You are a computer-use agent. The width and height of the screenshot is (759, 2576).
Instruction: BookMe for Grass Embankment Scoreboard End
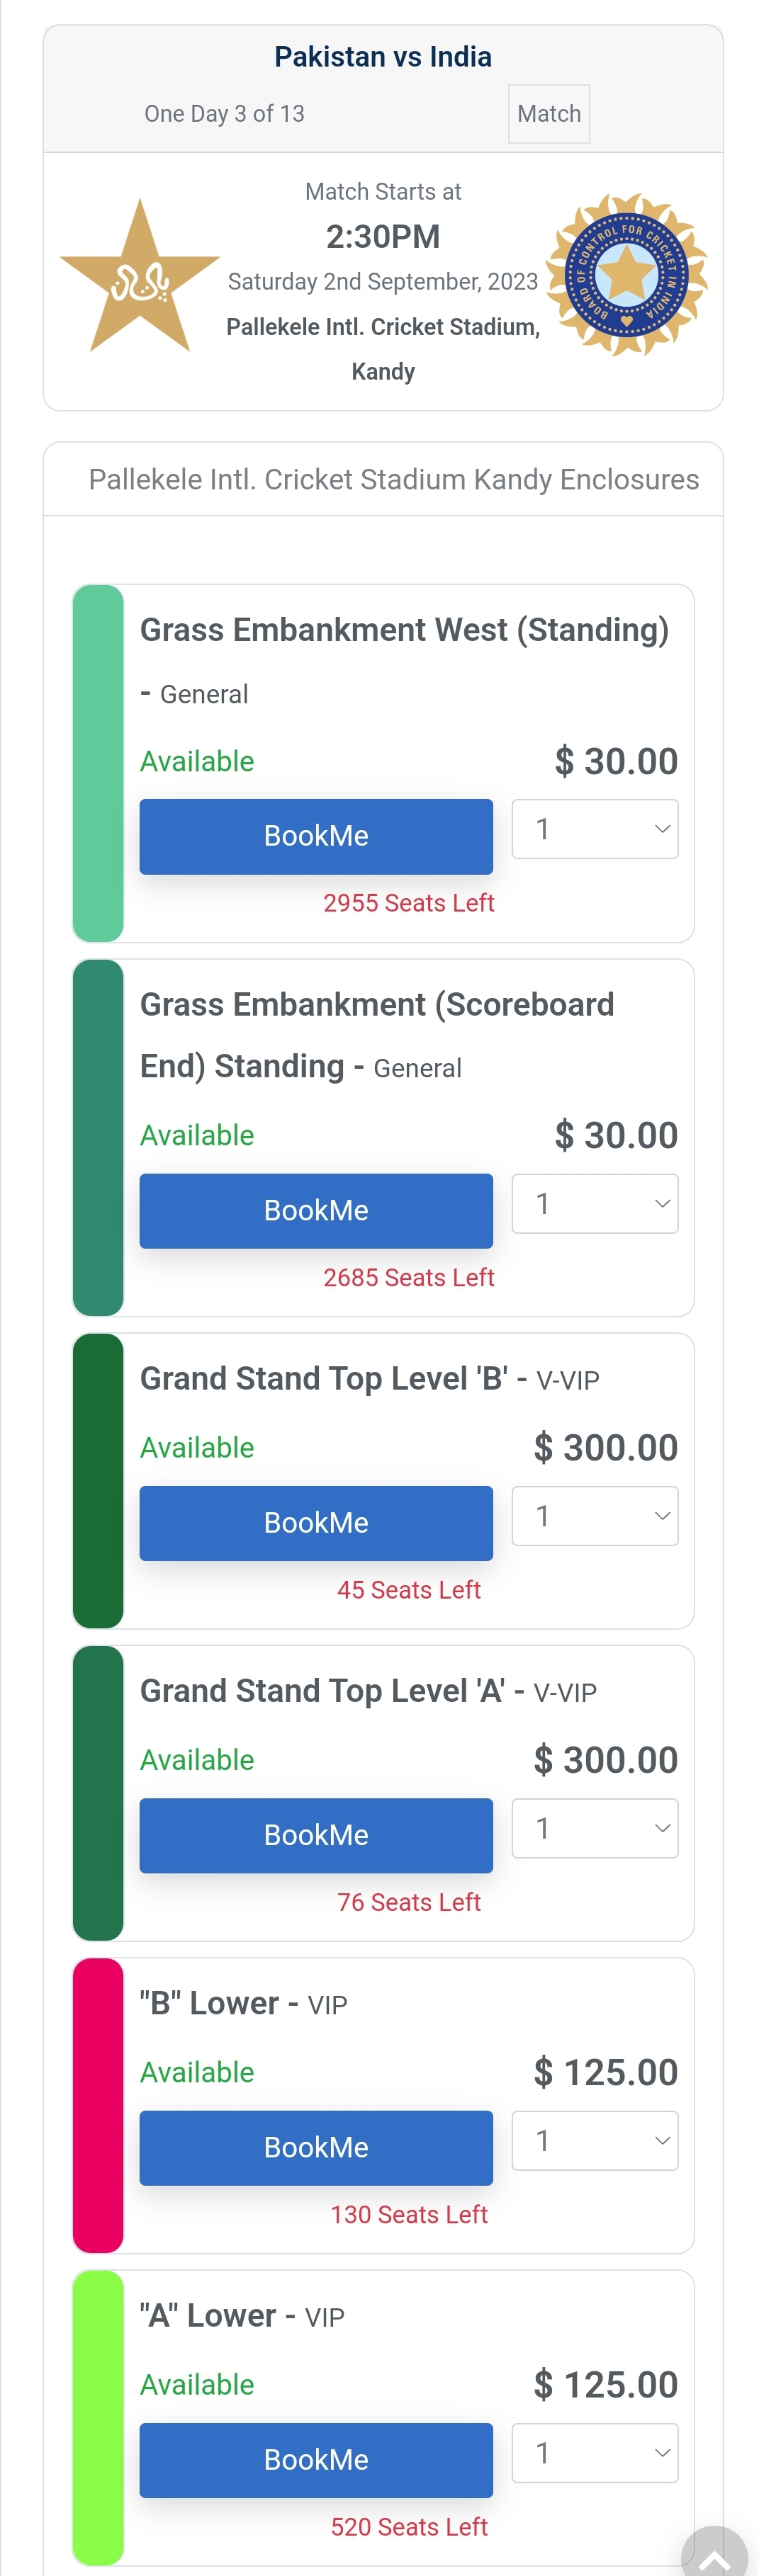pyautogui.click(x=316, y=1211)
